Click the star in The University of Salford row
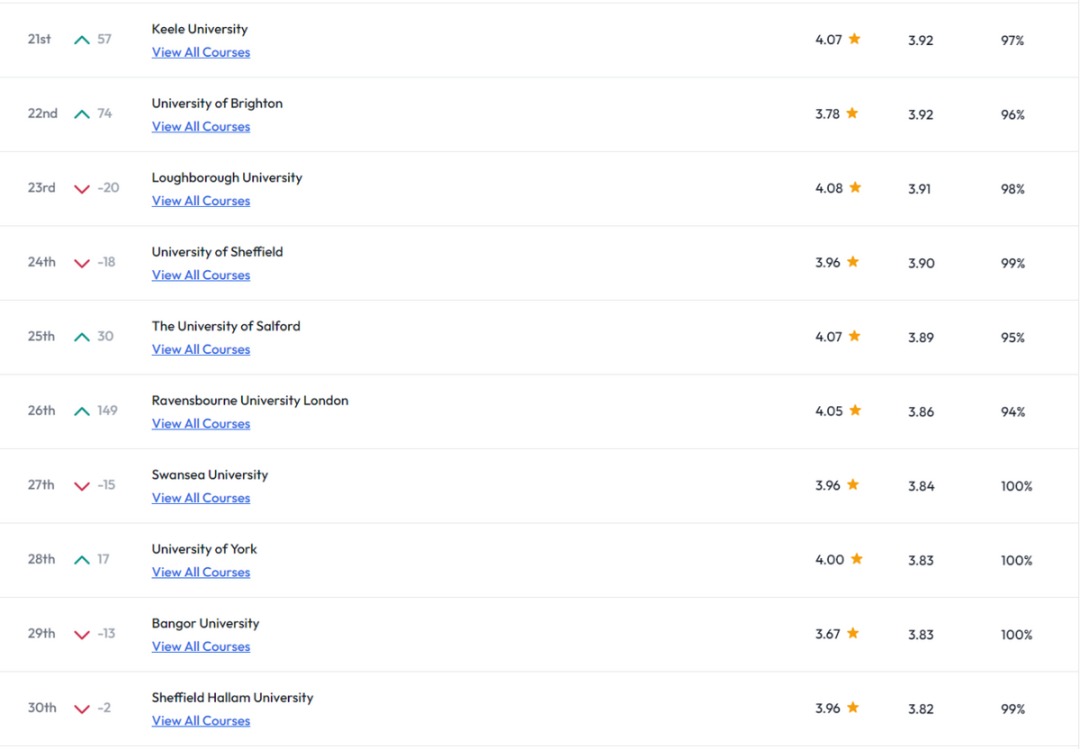 tap(855, 336)
